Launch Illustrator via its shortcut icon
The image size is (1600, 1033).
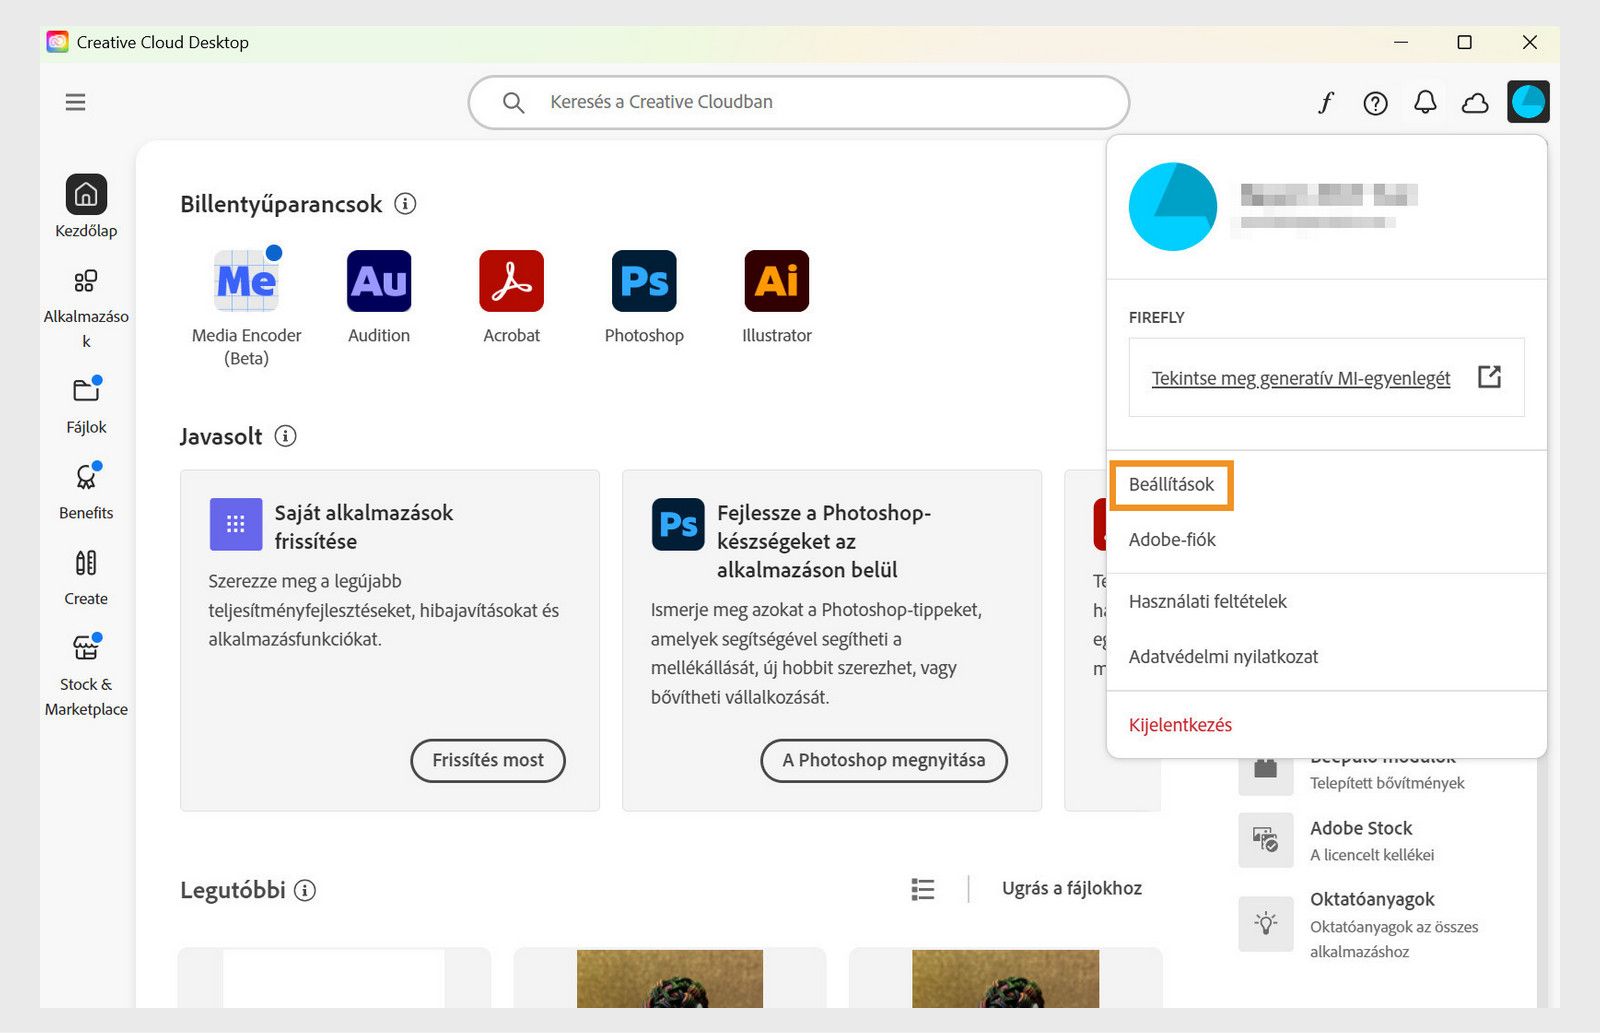point(776,283)
